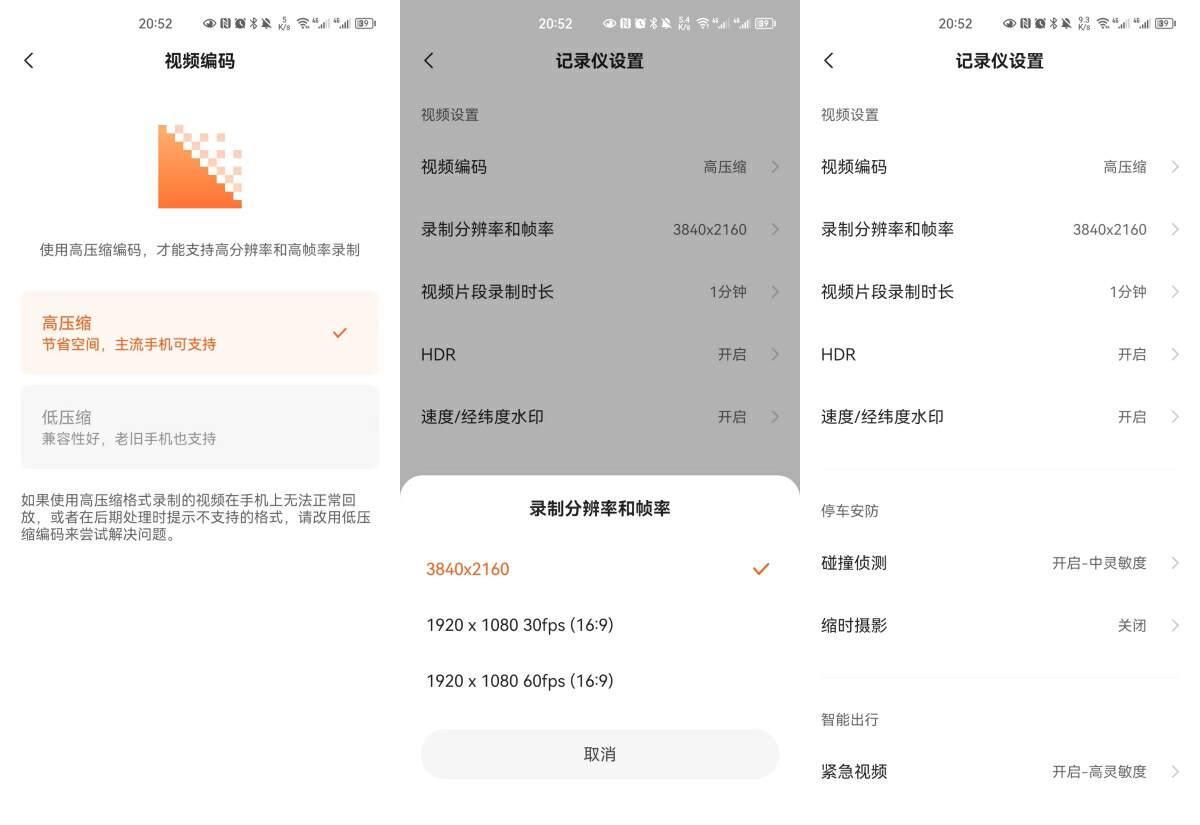
Task: Tap the back arrow on the 记录仪设置 page
Action: tap(428, 60)
